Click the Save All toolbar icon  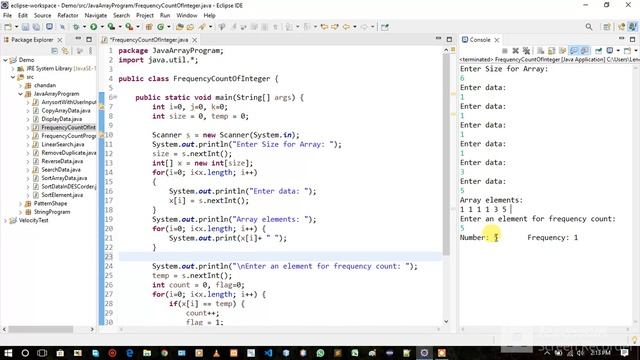(x=36, y=27)
